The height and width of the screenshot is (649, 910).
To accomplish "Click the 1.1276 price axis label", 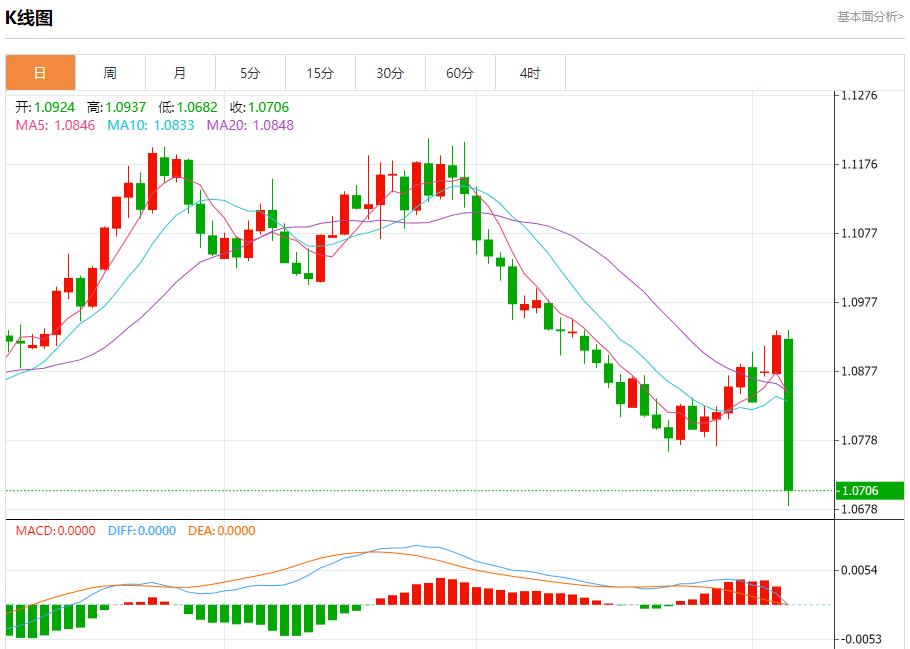I will coord(859,96).
